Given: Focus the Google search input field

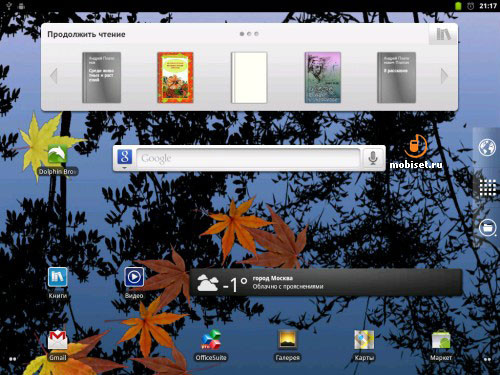Looking at the screenshot, I should [248, 158].
